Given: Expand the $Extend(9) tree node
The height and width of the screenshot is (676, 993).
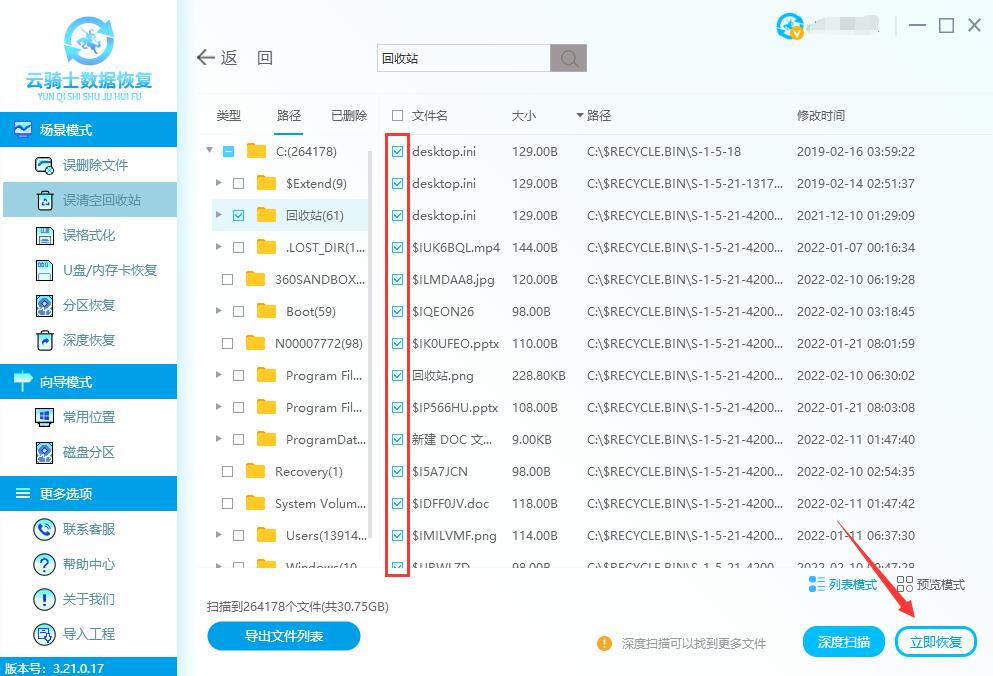Looking at the screenshot, I should pos(218,182).
